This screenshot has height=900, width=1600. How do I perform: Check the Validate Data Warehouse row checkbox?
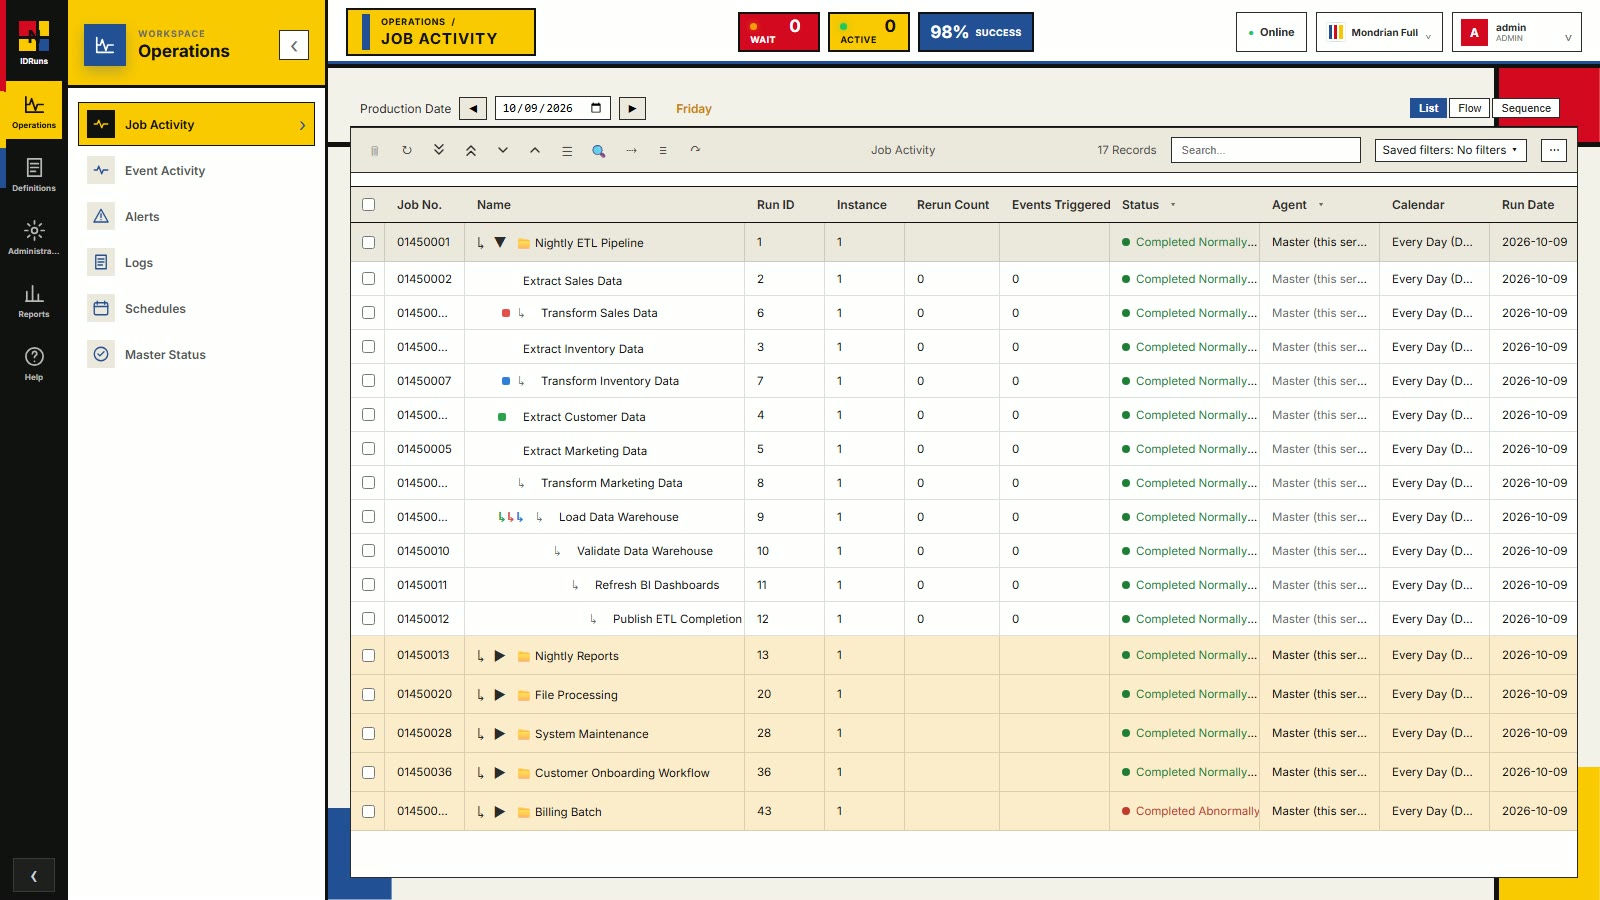point(368,551)
